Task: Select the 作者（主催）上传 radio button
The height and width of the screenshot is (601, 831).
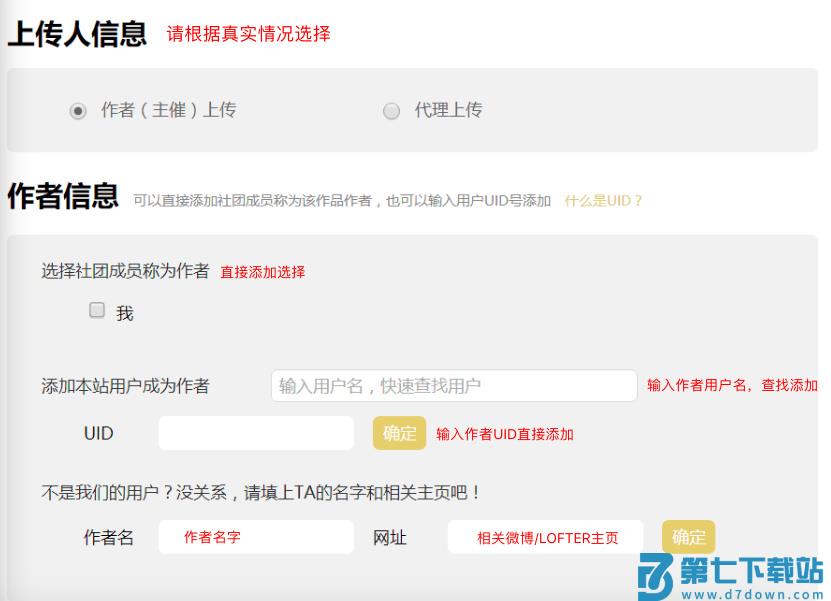Action: coord(78,111)
